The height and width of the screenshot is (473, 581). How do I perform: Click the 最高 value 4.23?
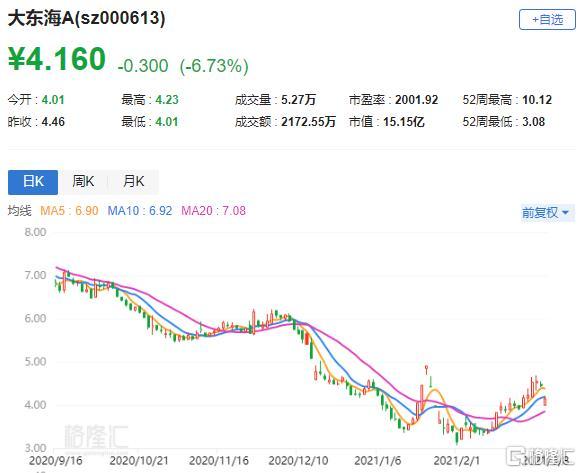pos(167,100)
